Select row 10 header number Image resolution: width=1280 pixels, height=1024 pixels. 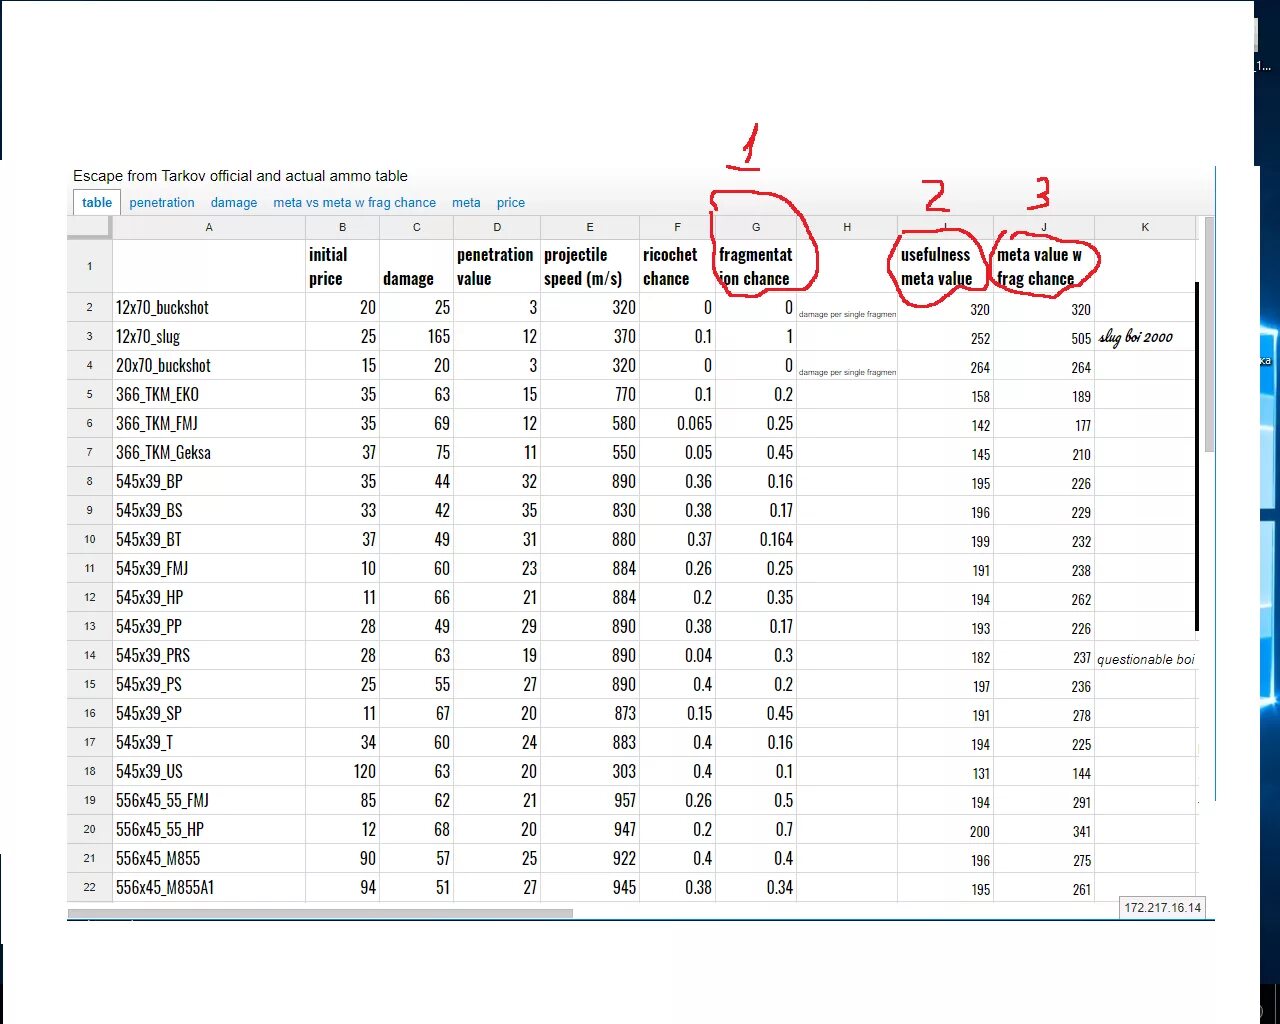90,539
